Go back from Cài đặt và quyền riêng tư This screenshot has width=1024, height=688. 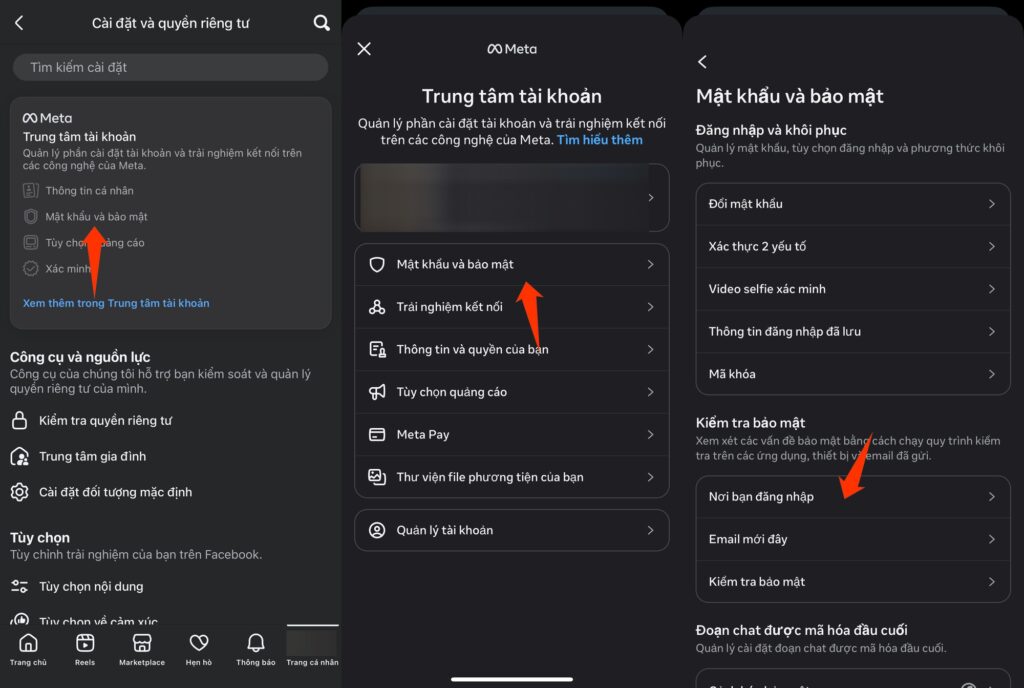[x=19, y=23]
